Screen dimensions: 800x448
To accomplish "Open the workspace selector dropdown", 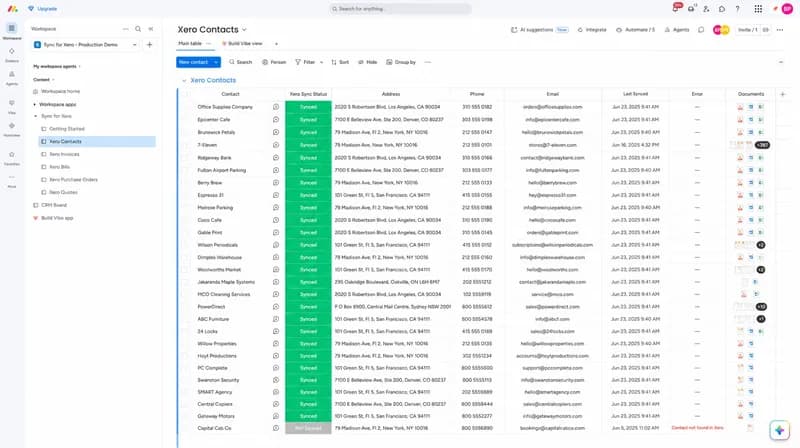I will (86, 45).
